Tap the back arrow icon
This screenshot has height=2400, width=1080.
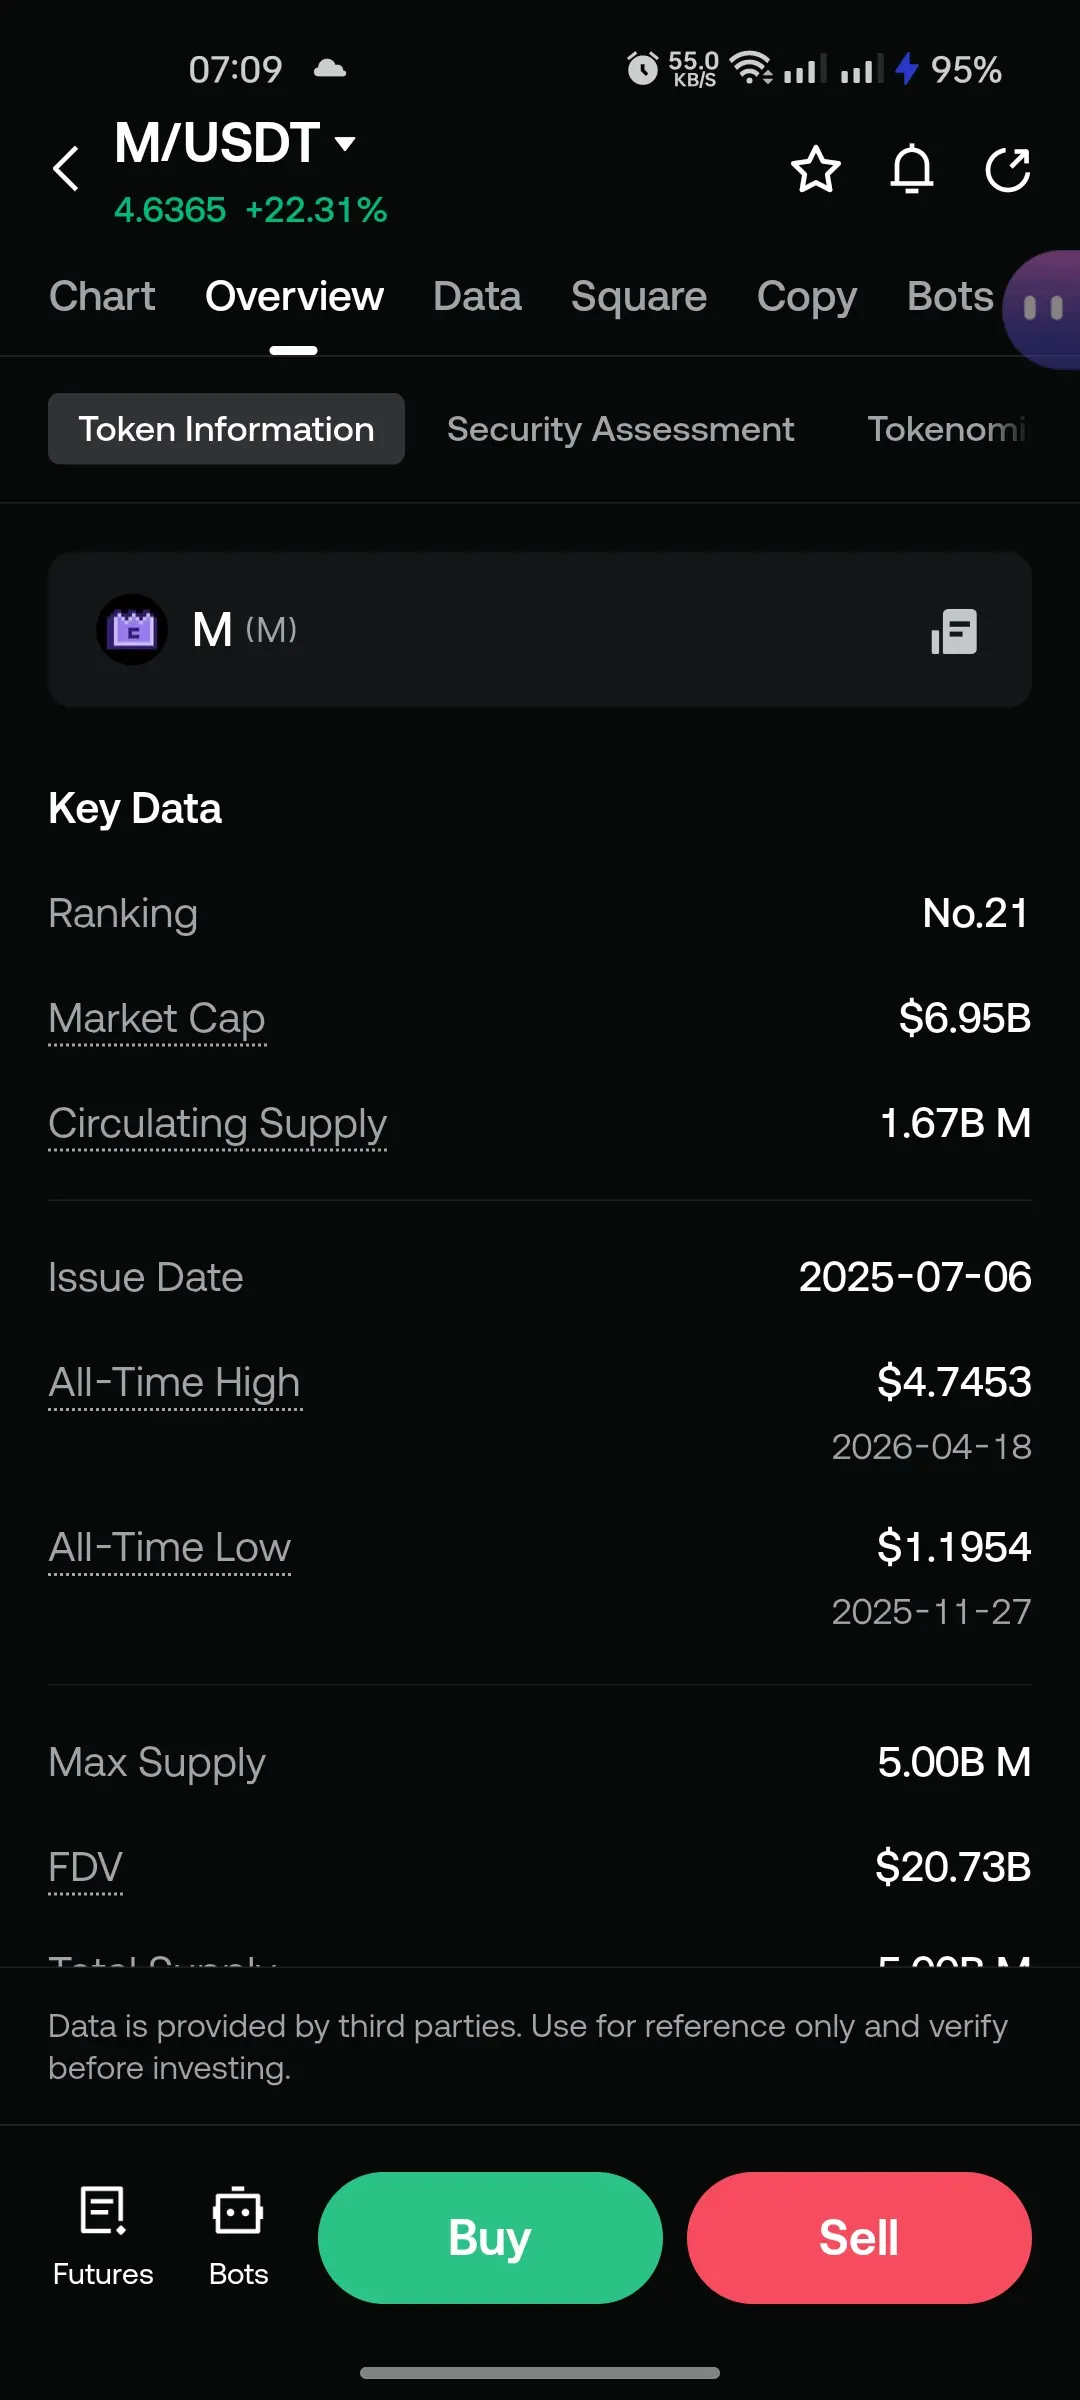point(66,168)
